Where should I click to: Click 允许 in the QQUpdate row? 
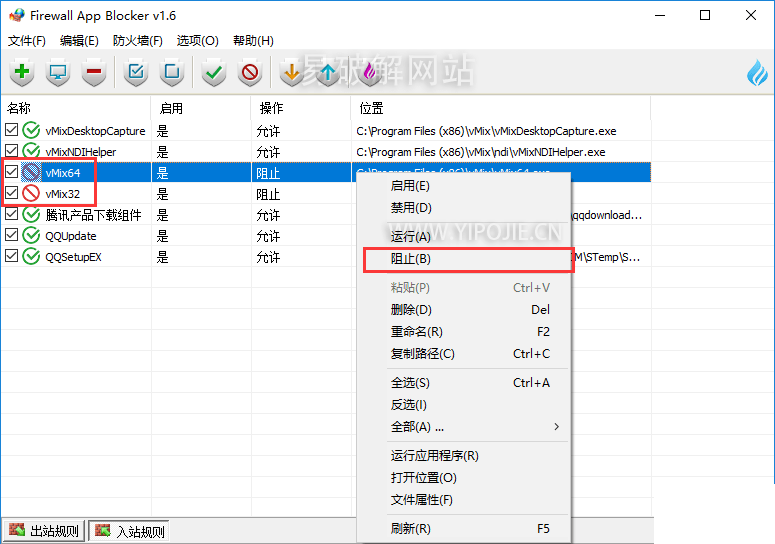pyautogui.click(x=268, y=236)
